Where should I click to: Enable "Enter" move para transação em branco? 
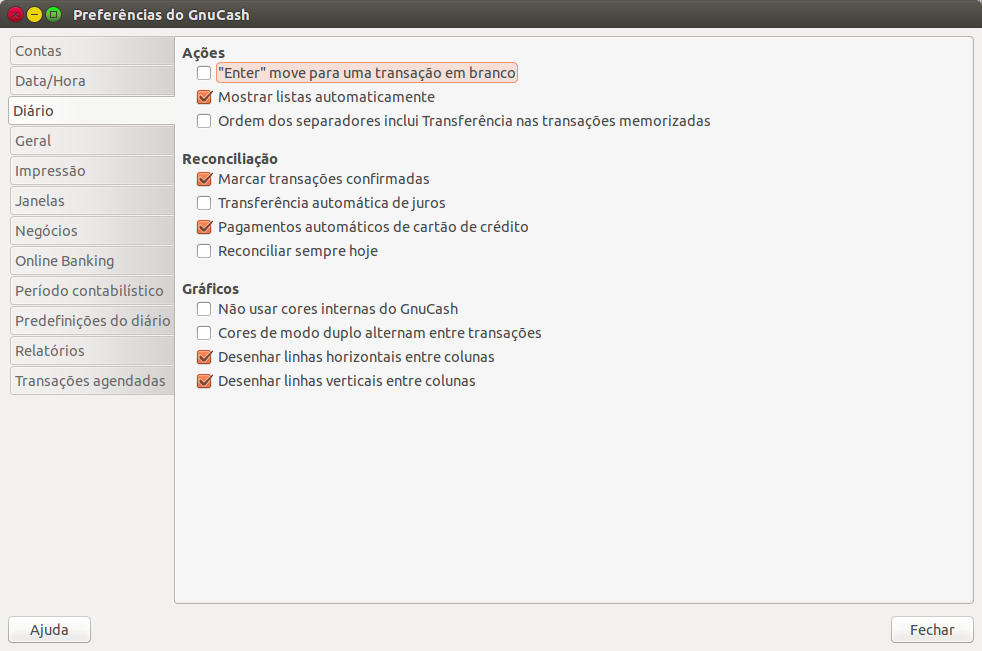204,73
